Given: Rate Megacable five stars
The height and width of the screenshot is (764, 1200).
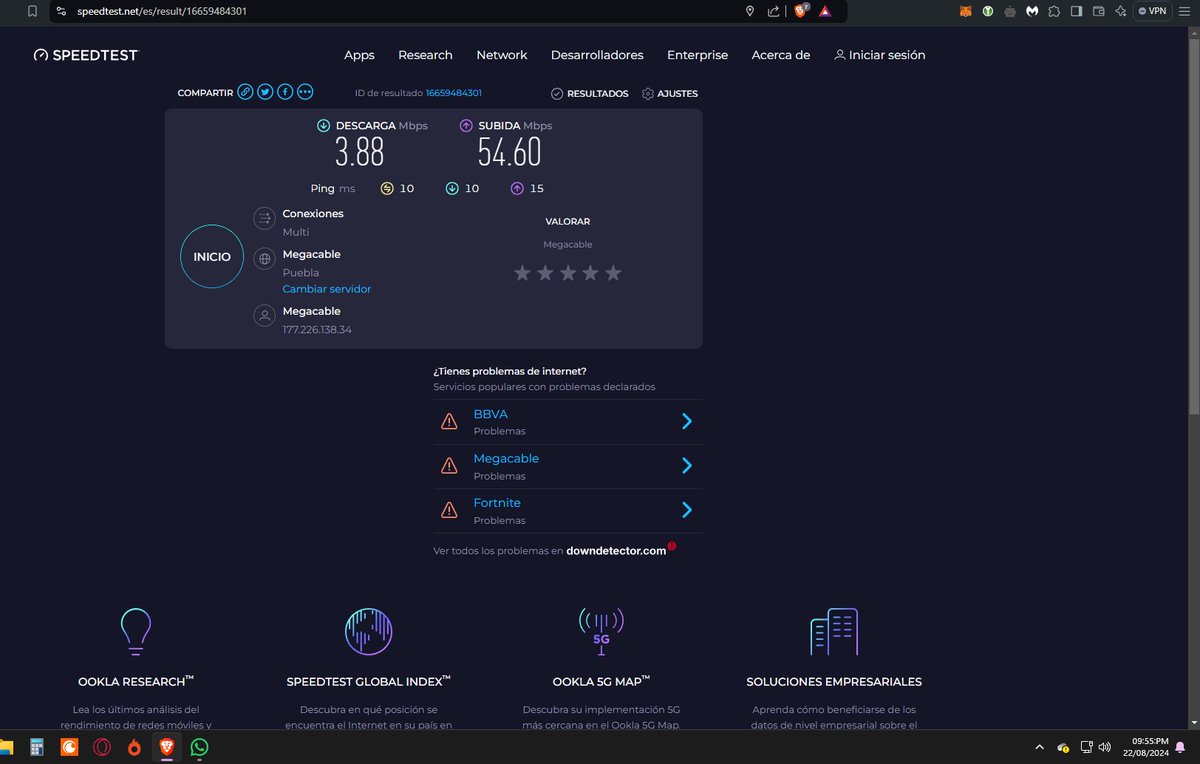Looking at the screenshot, I should coord(613,273).
